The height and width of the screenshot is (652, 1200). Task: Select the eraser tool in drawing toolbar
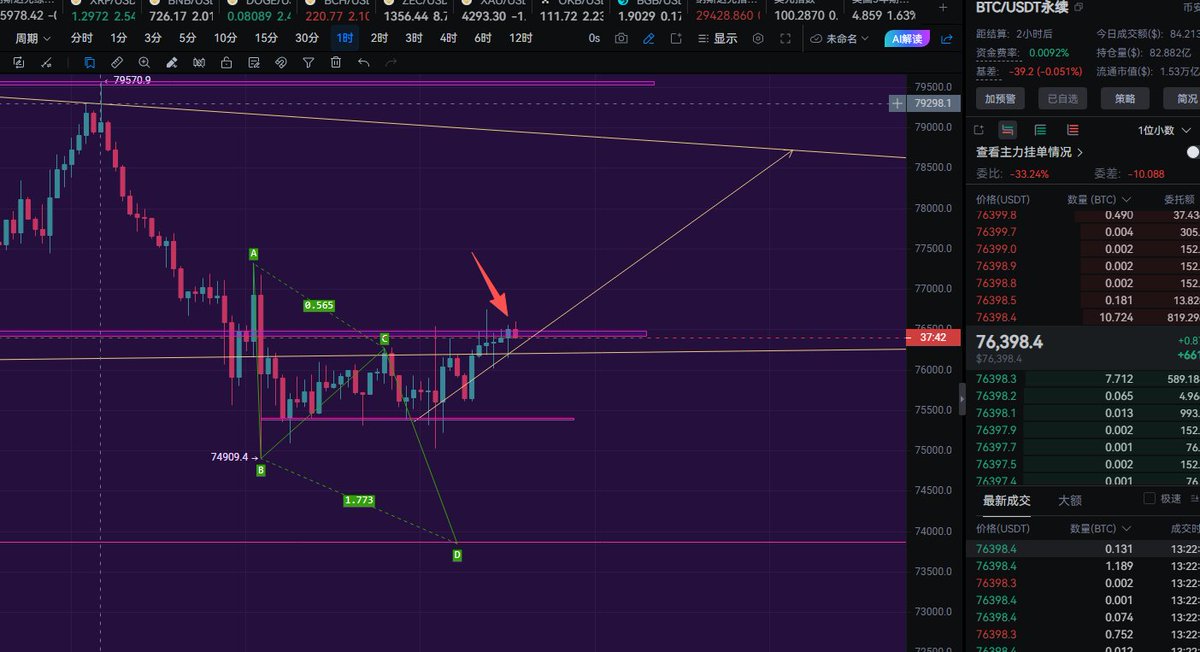pyautogui.click(x=172, y=62)
